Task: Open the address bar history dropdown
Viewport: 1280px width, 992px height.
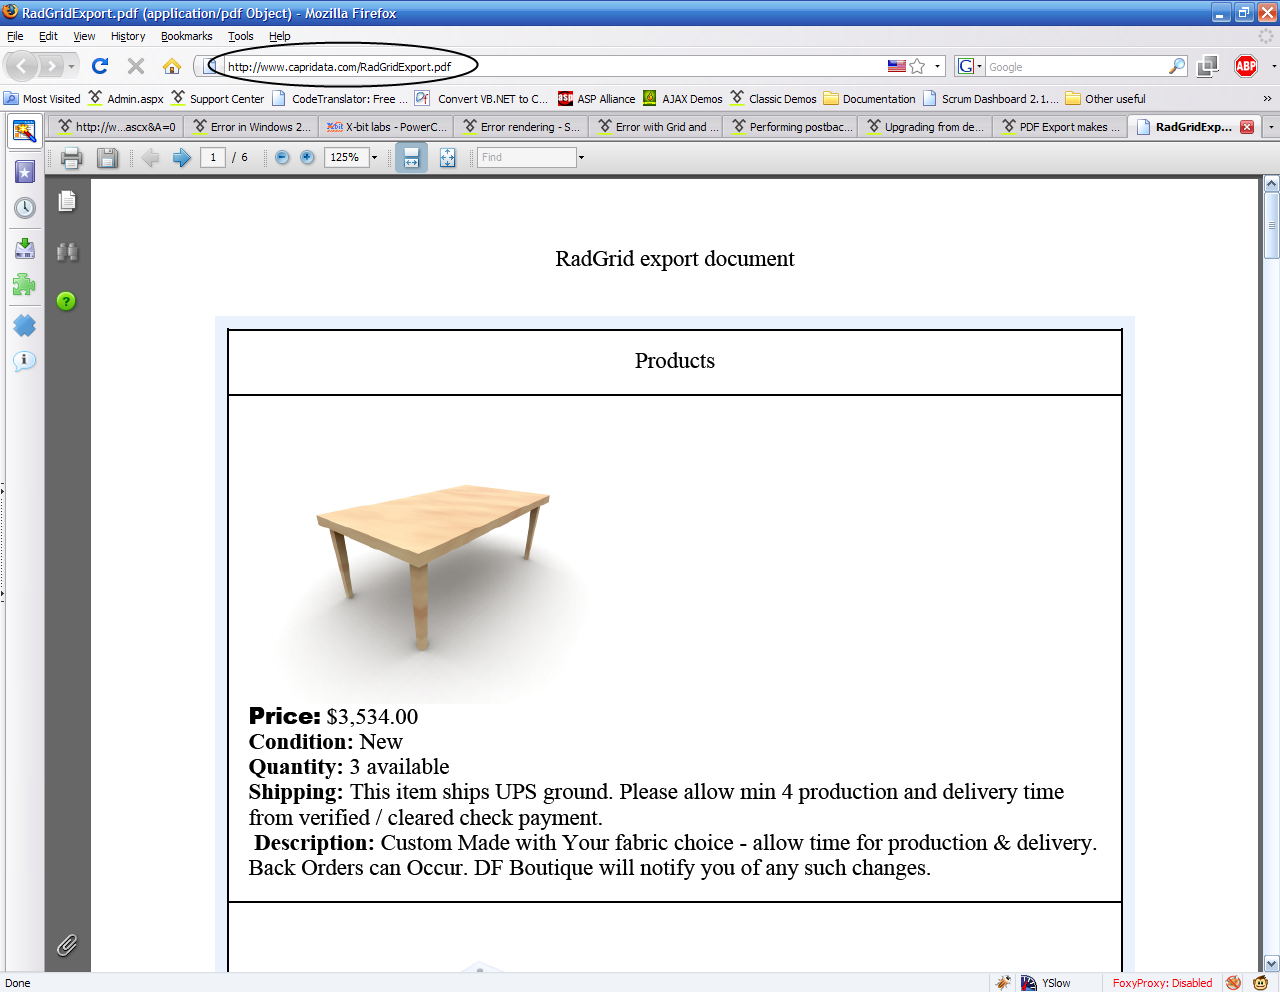Action: [937, 67]
